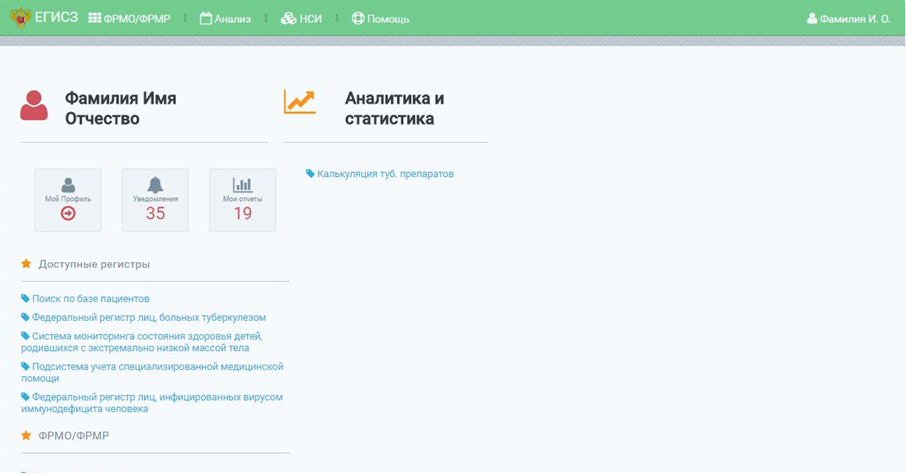Open the Мой Профиль tile
The image size is (906, 474).
point(68,199)
